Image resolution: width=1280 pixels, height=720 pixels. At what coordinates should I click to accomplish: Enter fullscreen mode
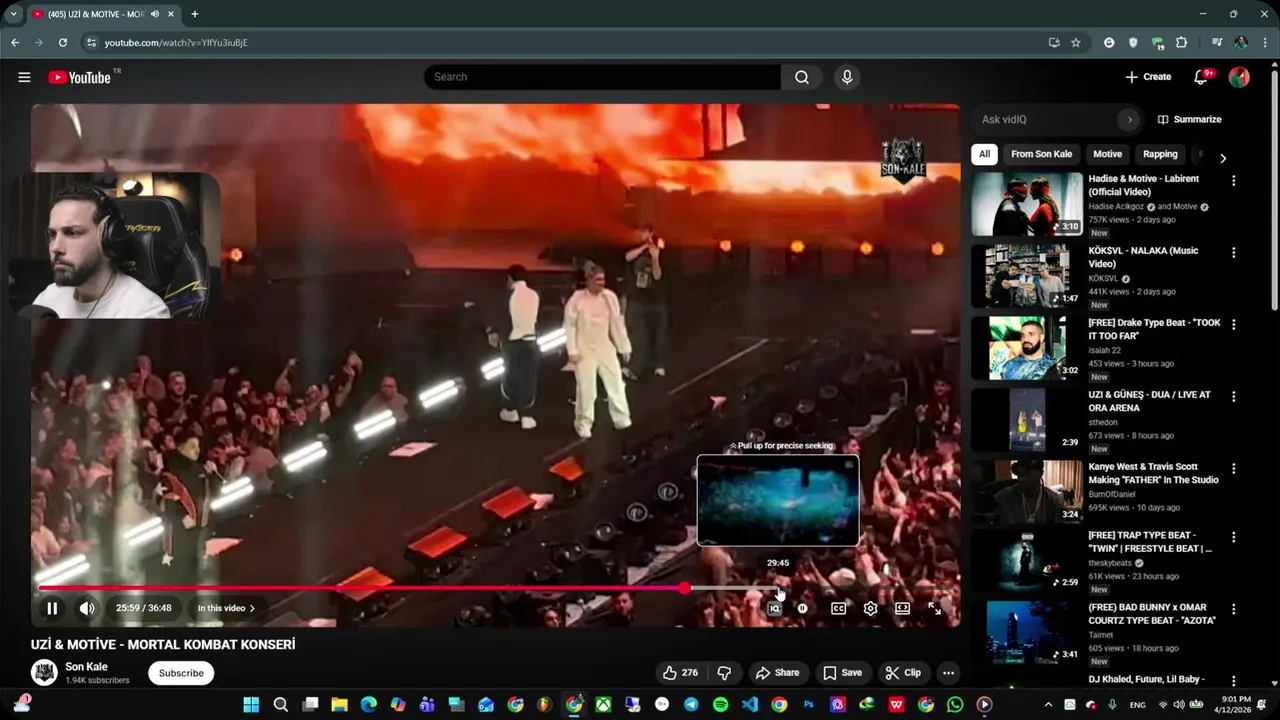tap(934, 608)
